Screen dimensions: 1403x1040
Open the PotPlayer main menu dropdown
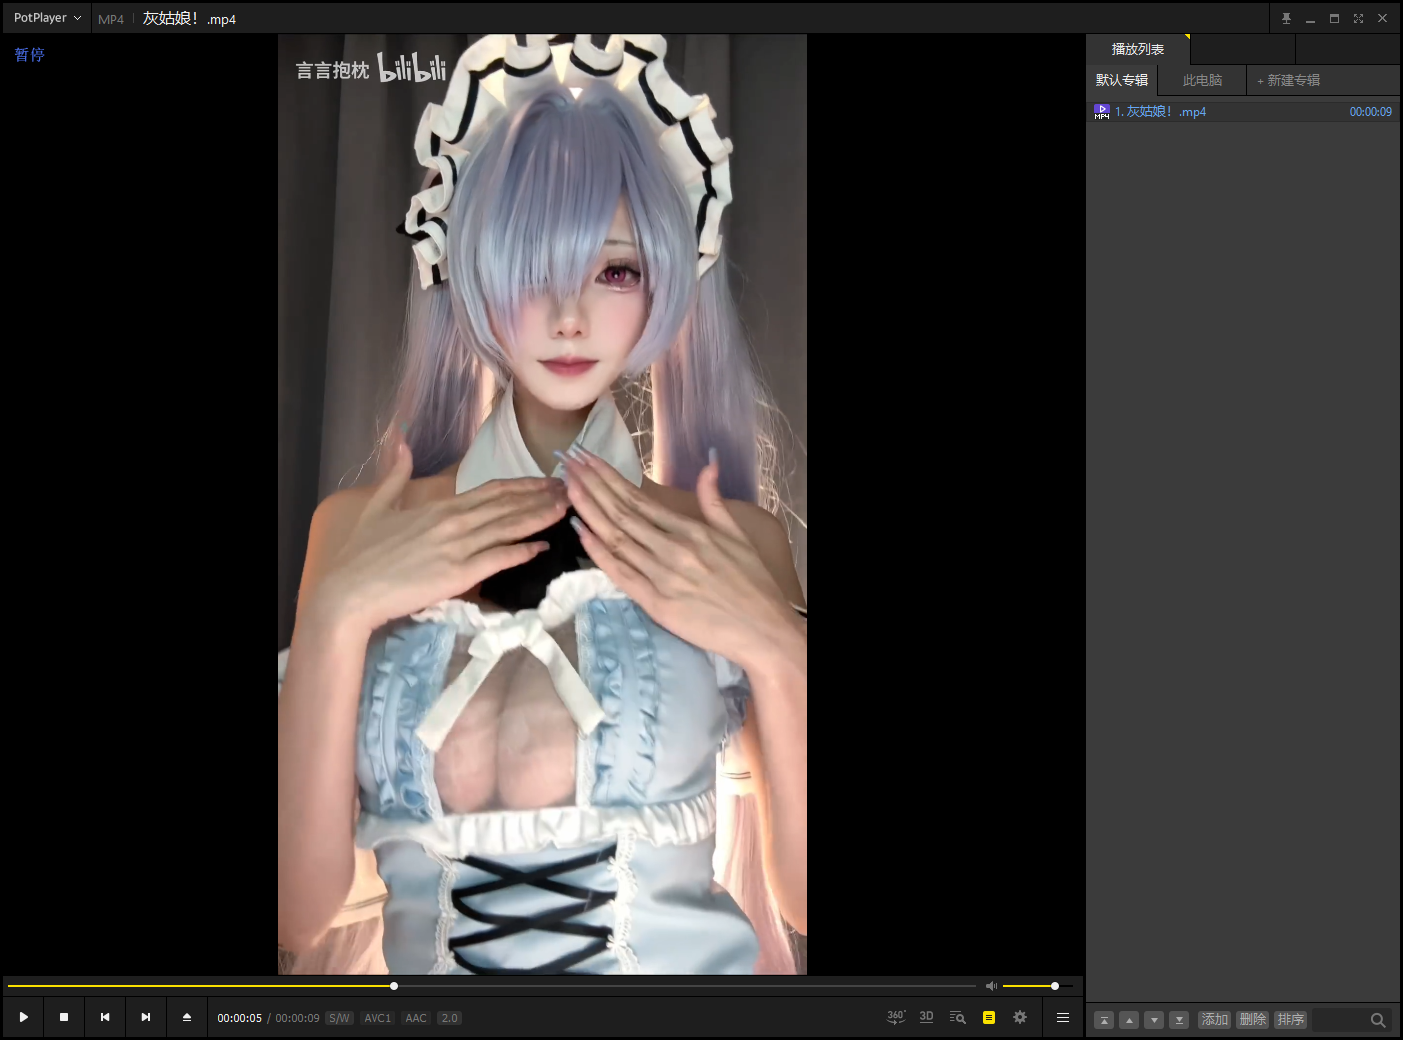(x=47, y=18)
